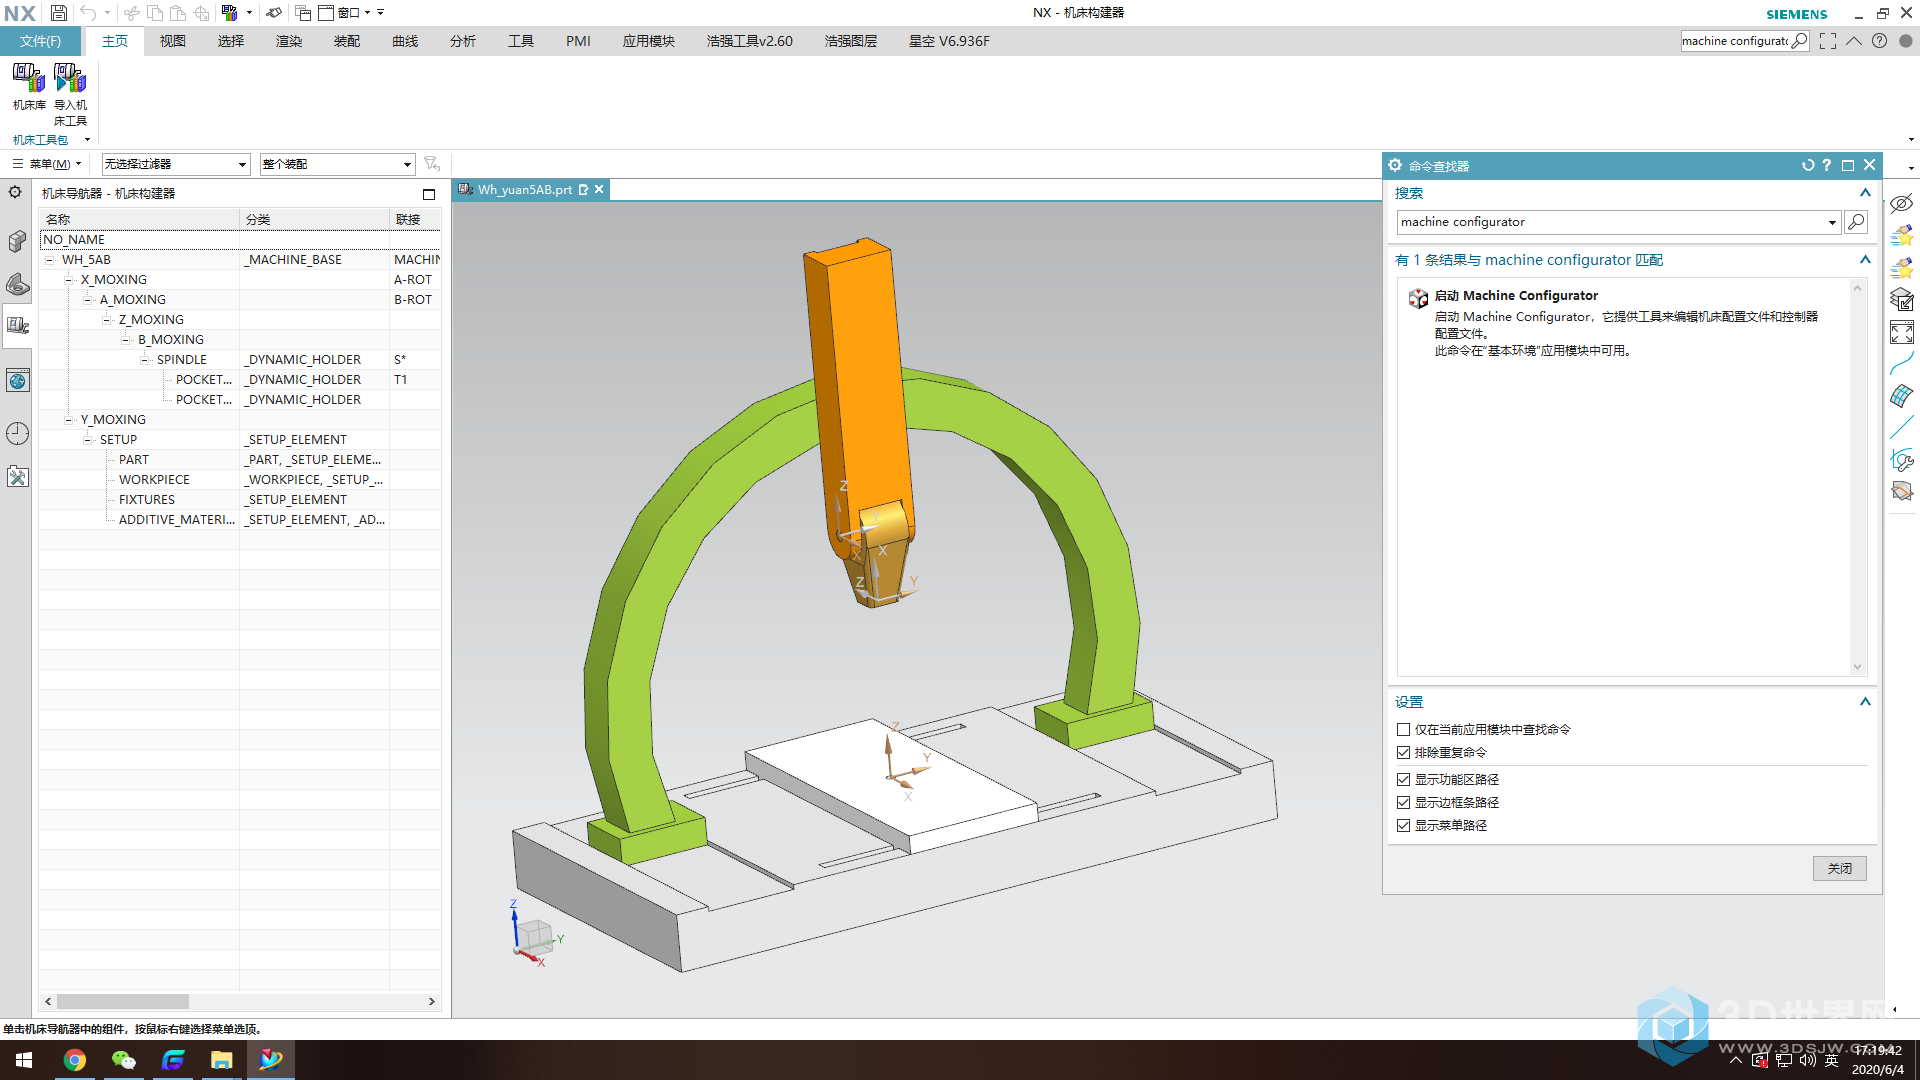Image resolution: width=1920 pixels, height=1080 pixels.
Task: Click the show/hide eye icon on right toolbar
Action: coord(1901,203)
